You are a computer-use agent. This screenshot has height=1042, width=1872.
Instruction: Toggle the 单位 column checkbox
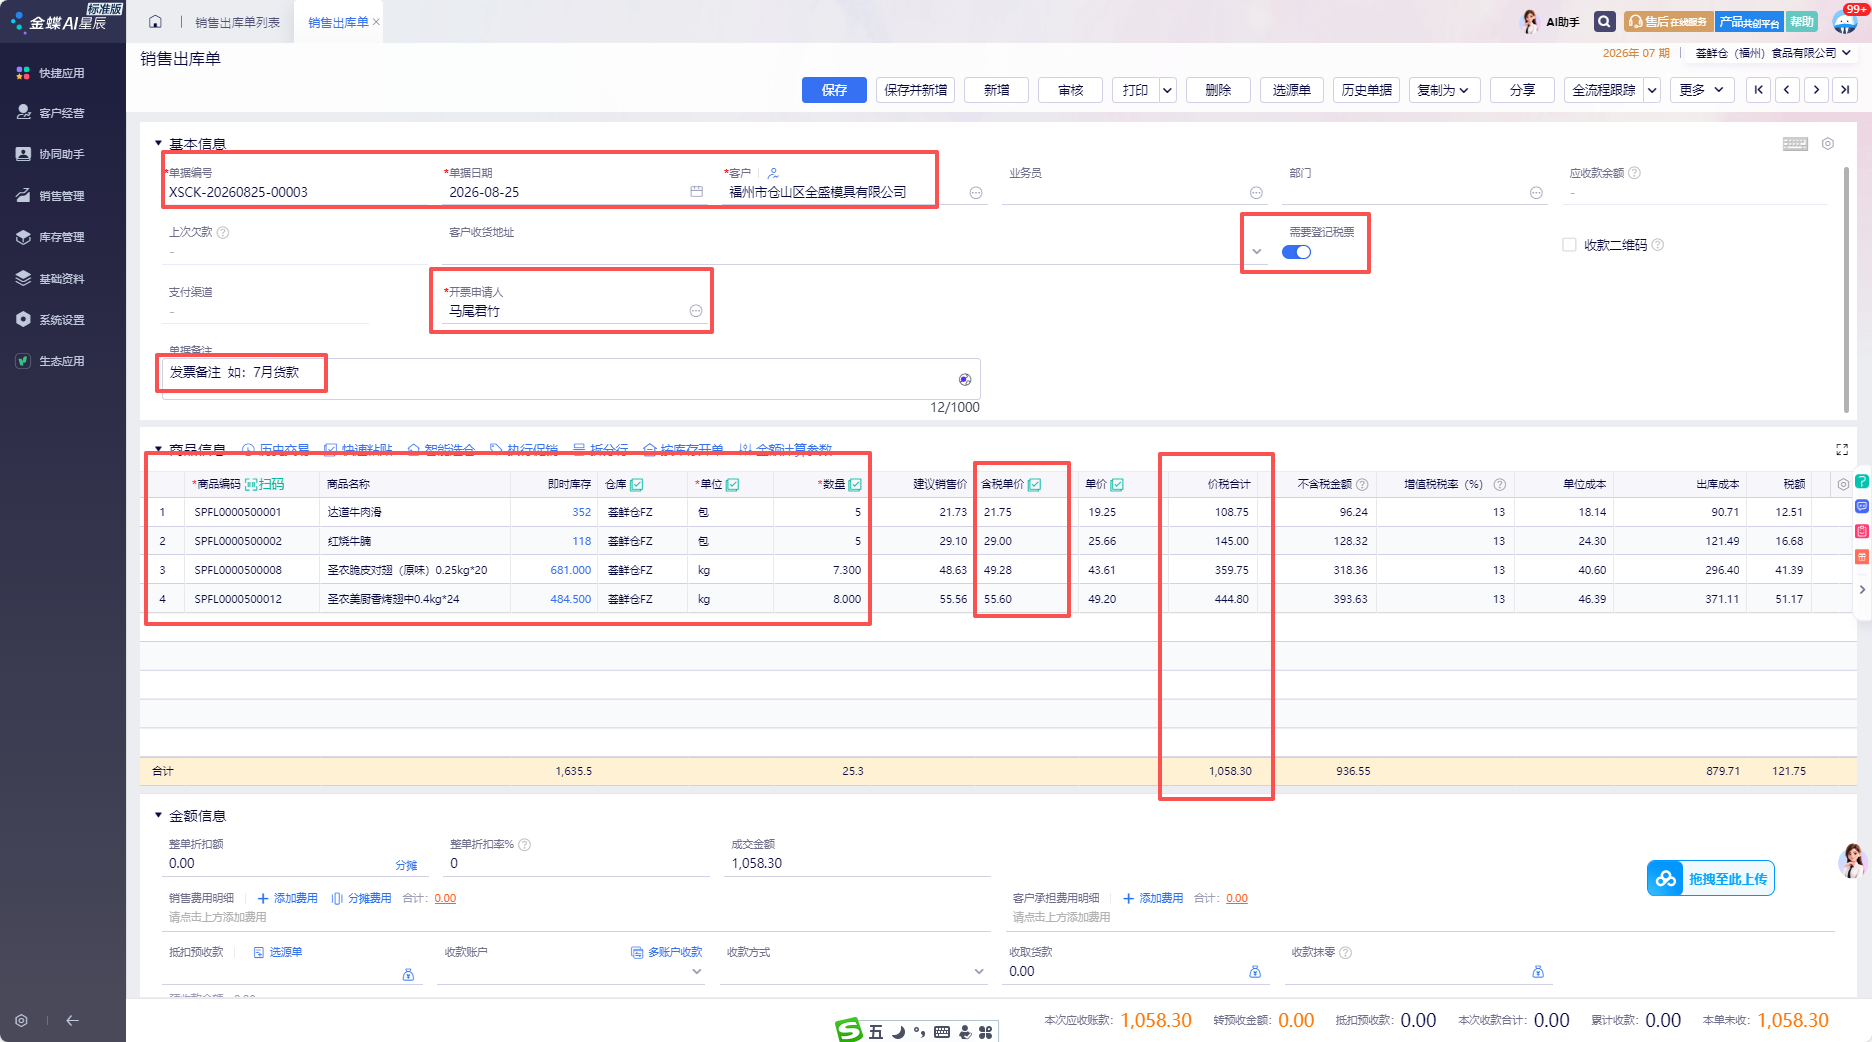click(732, 484)
